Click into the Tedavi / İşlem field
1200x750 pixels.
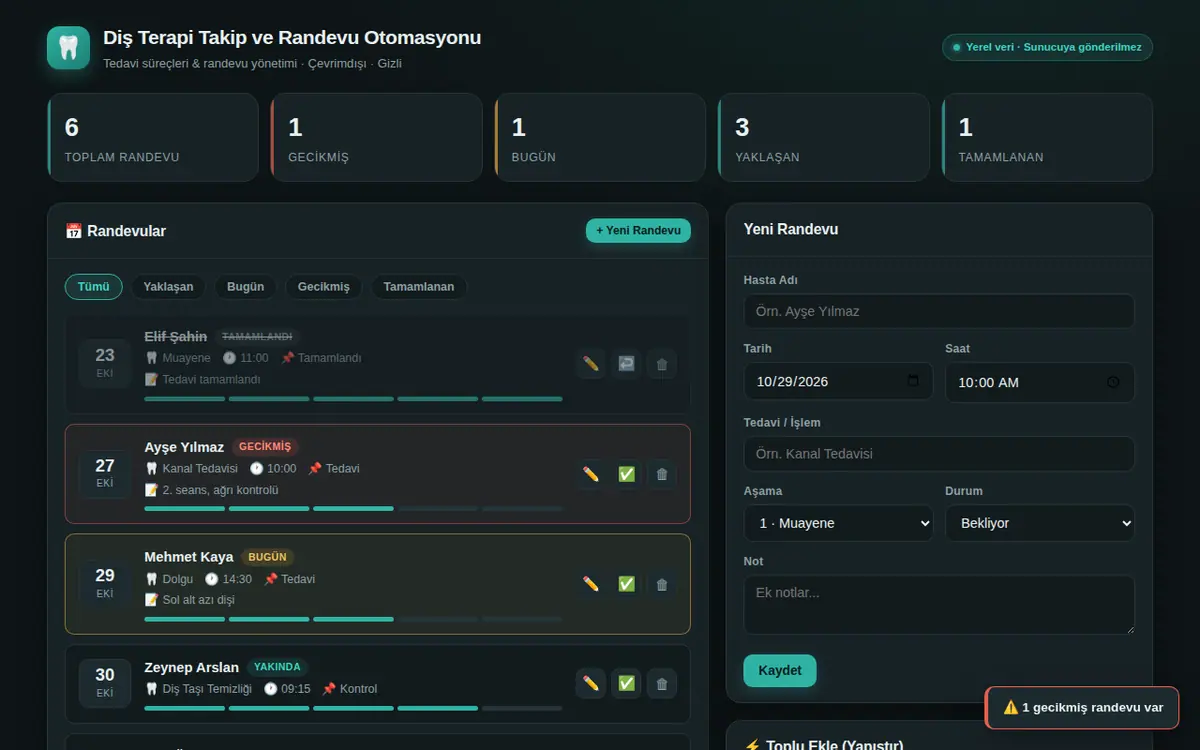(939, 454)
